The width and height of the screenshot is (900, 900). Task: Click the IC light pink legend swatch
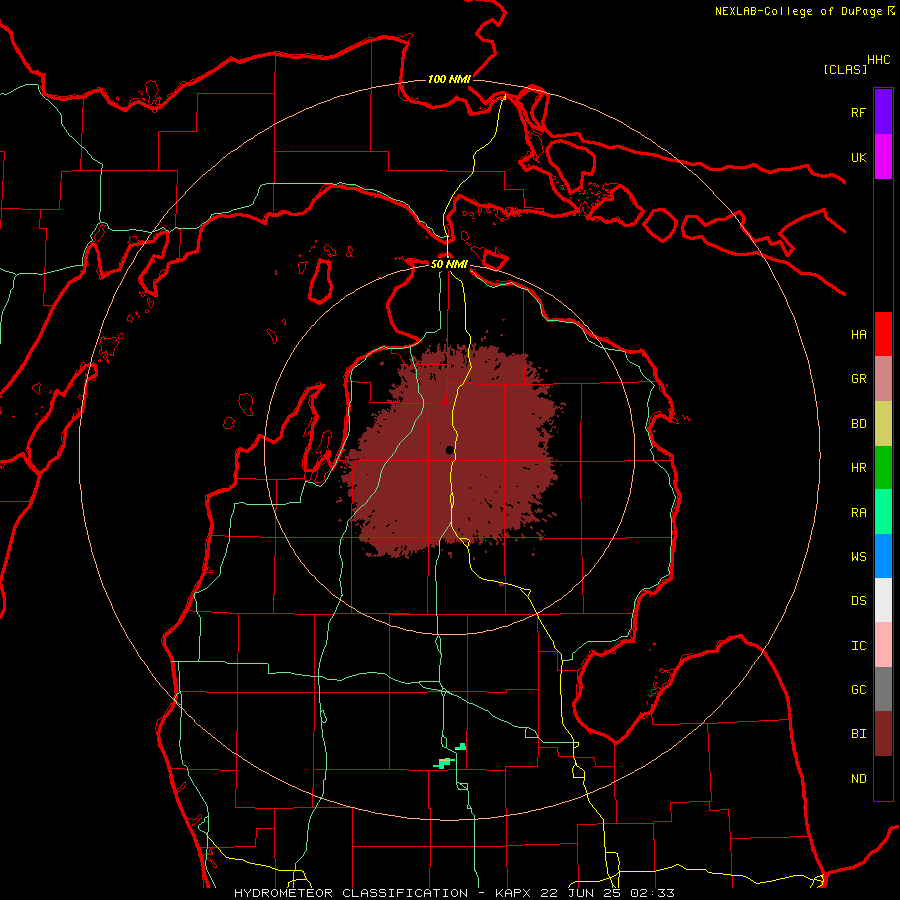coord(883,645)
